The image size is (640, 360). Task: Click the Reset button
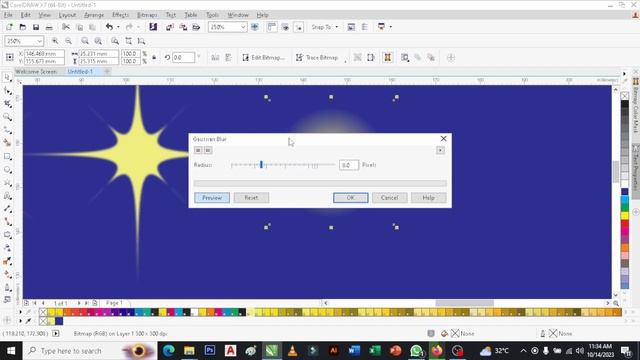point(251,198)
